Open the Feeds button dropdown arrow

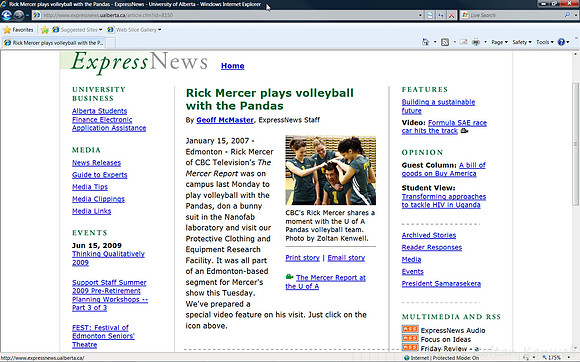[x=454, y=42]
